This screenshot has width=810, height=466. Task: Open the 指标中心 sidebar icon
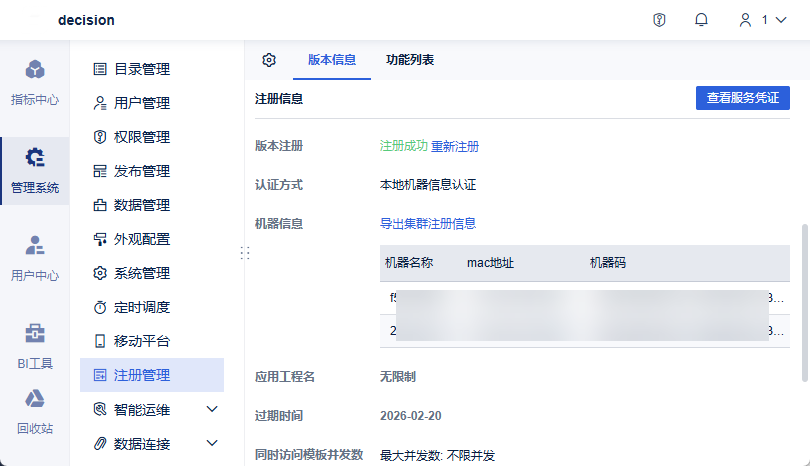click(35, 82)
